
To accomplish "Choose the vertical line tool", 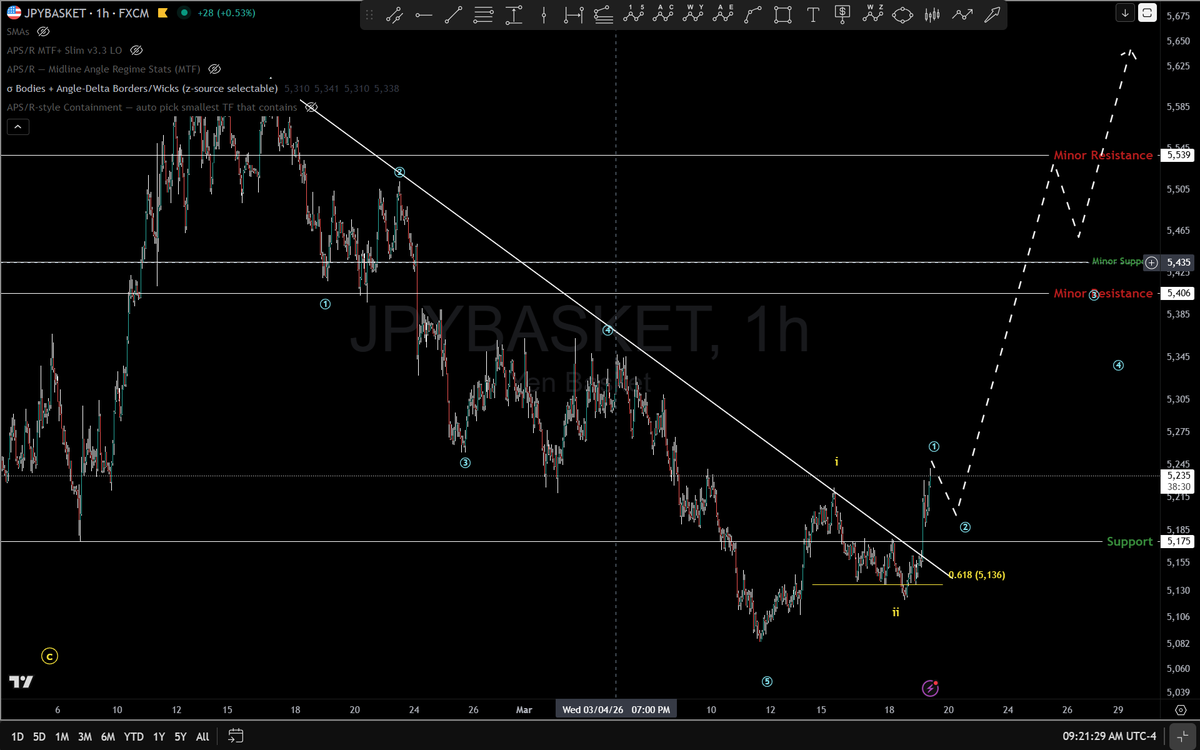I will [544, 15].
